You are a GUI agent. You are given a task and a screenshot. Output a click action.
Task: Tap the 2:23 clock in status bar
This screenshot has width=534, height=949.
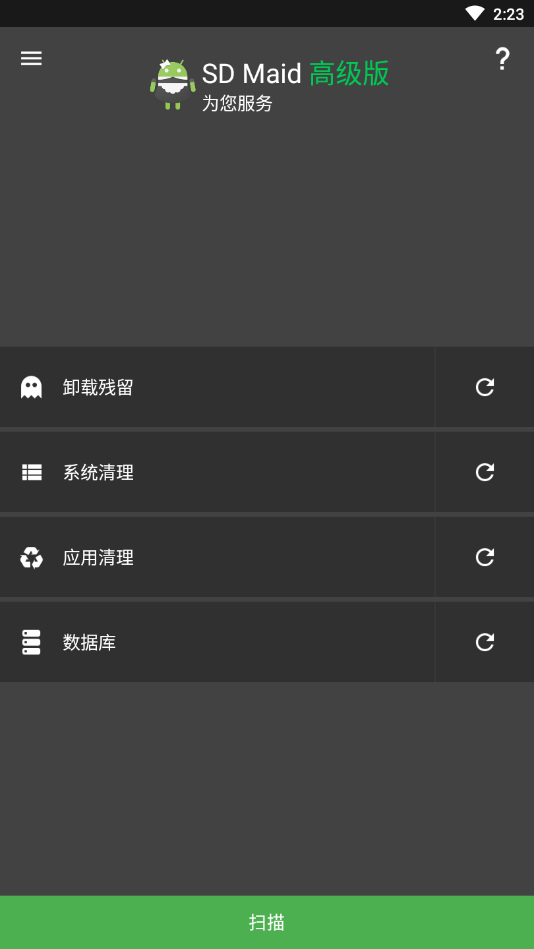point(509,14)
